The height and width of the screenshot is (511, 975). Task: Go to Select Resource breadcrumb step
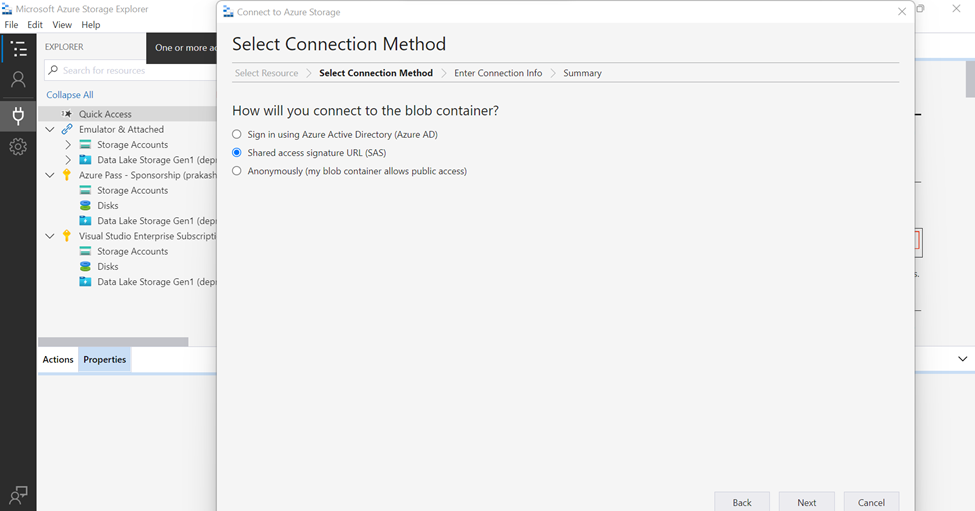coord(266,73)
